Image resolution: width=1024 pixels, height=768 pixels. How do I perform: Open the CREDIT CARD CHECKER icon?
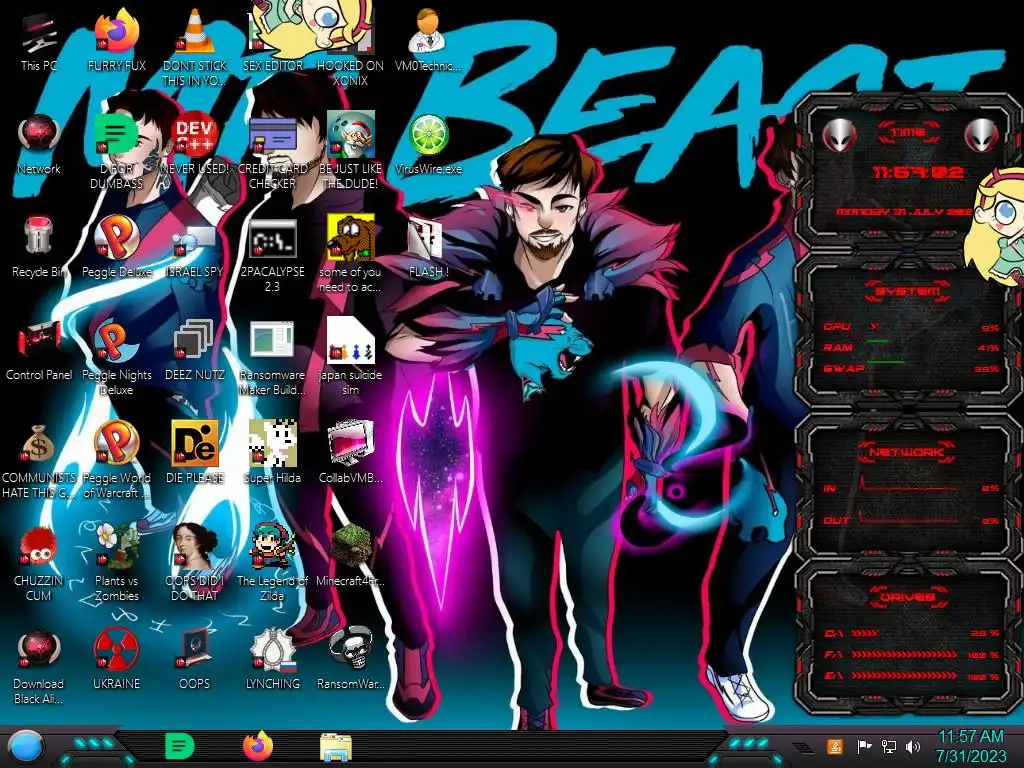pos(272,152)
